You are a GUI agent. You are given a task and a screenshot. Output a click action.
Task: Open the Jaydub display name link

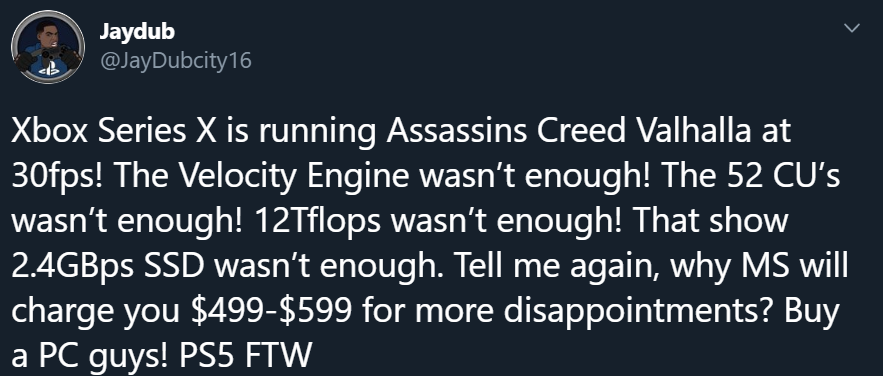click(137, 32)
